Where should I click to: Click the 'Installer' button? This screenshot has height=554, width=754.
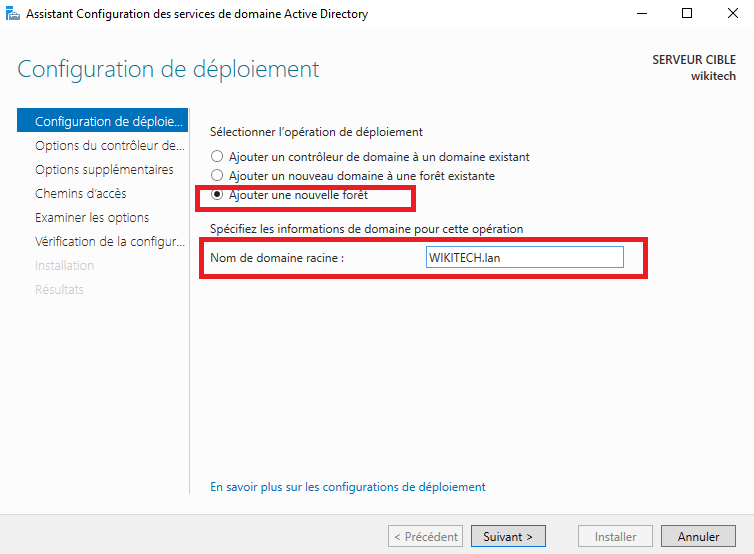coord(616,537)
